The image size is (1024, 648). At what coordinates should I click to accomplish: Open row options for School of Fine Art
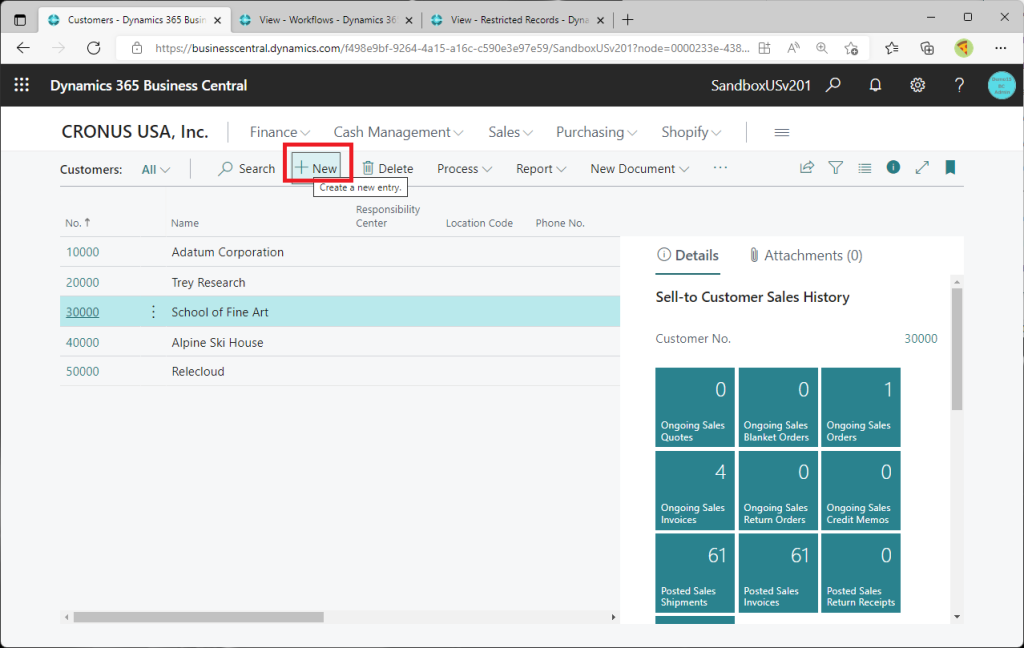(153, 312)
